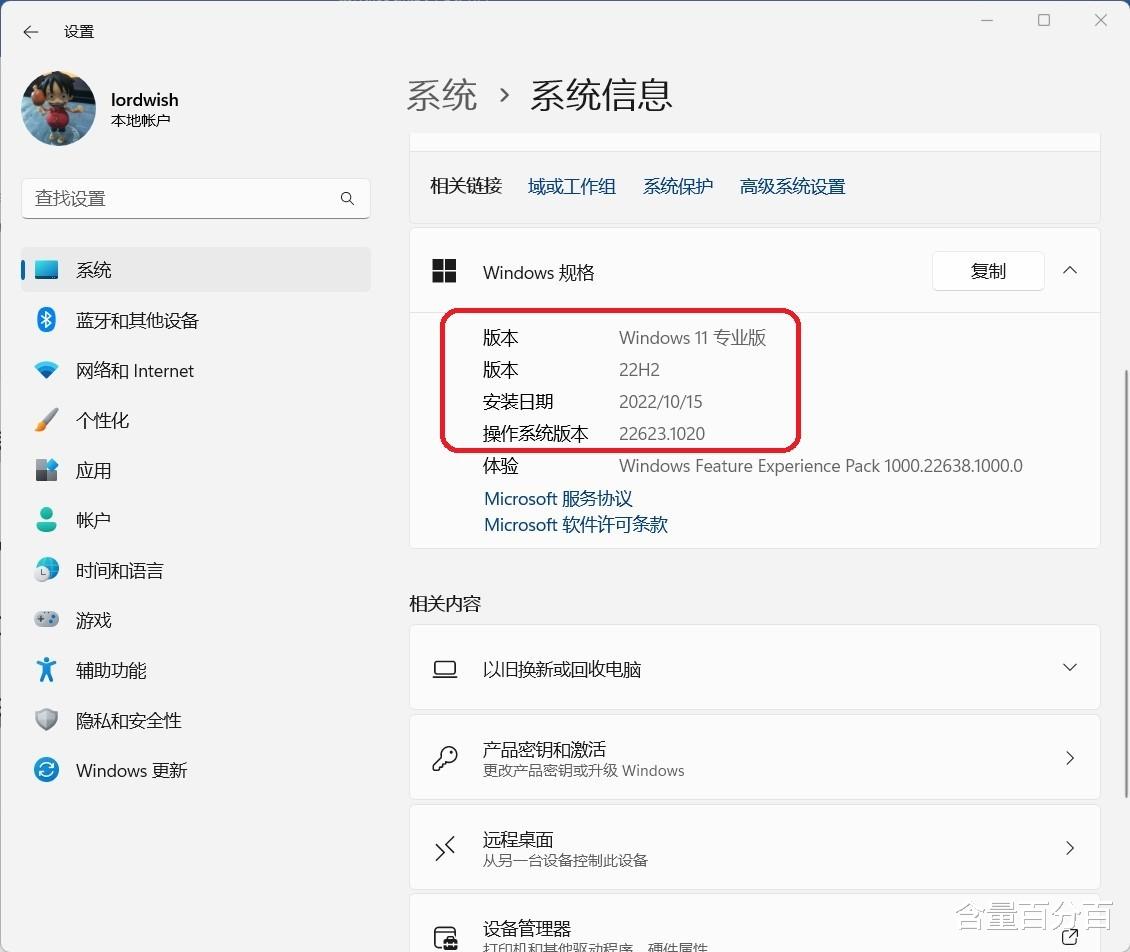Click the 辅助功能 accessibility figure icon

pos(47,670)
